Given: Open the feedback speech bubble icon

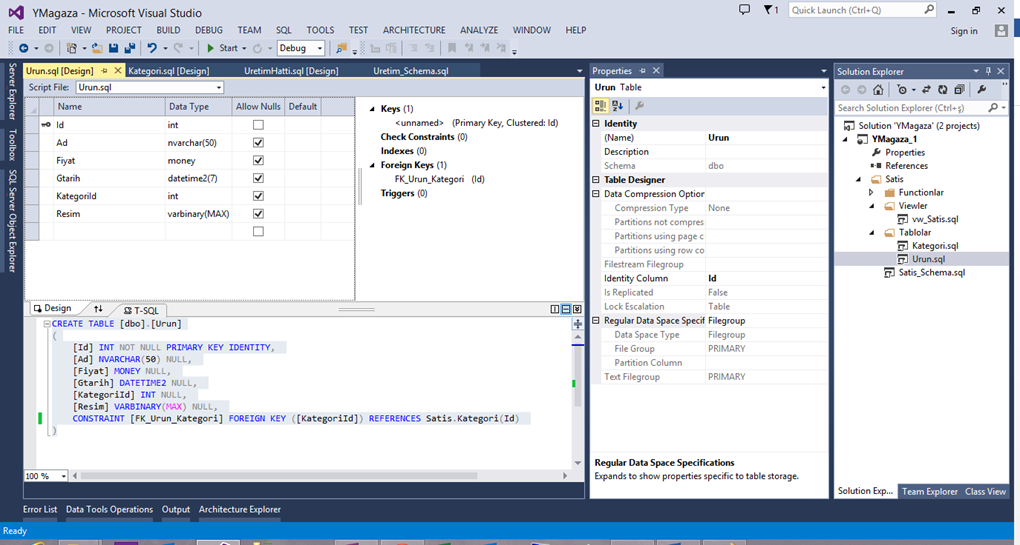Looking at the screenshot, I should 744,10.
